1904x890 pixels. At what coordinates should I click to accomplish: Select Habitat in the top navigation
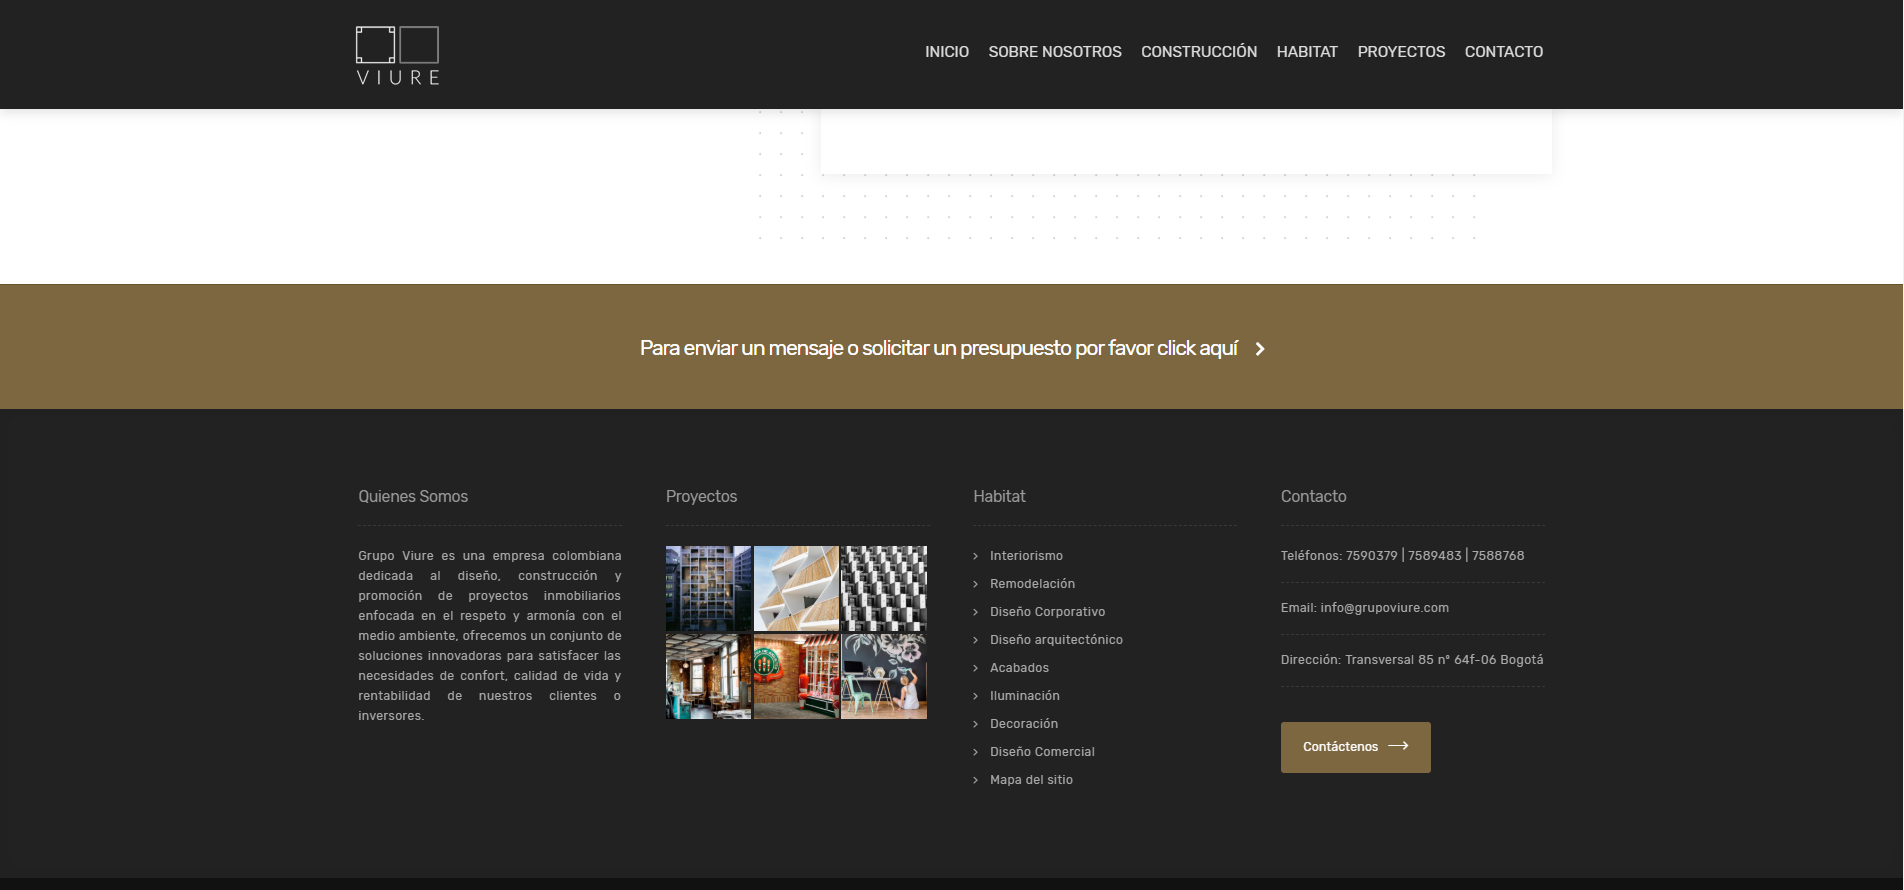tap(1307, 52)
